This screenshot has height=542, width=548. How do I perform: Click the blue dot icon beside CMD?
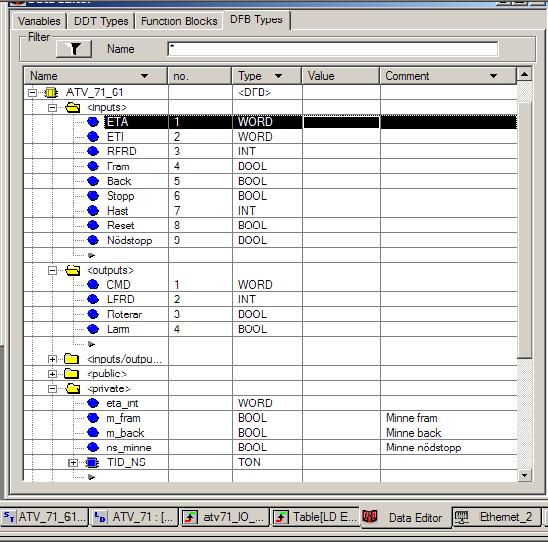(x=93, y=284)
